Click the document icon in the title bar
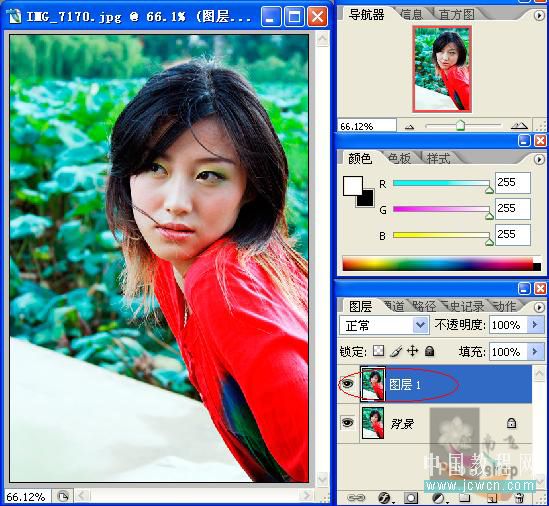 (x=14, y=16)
